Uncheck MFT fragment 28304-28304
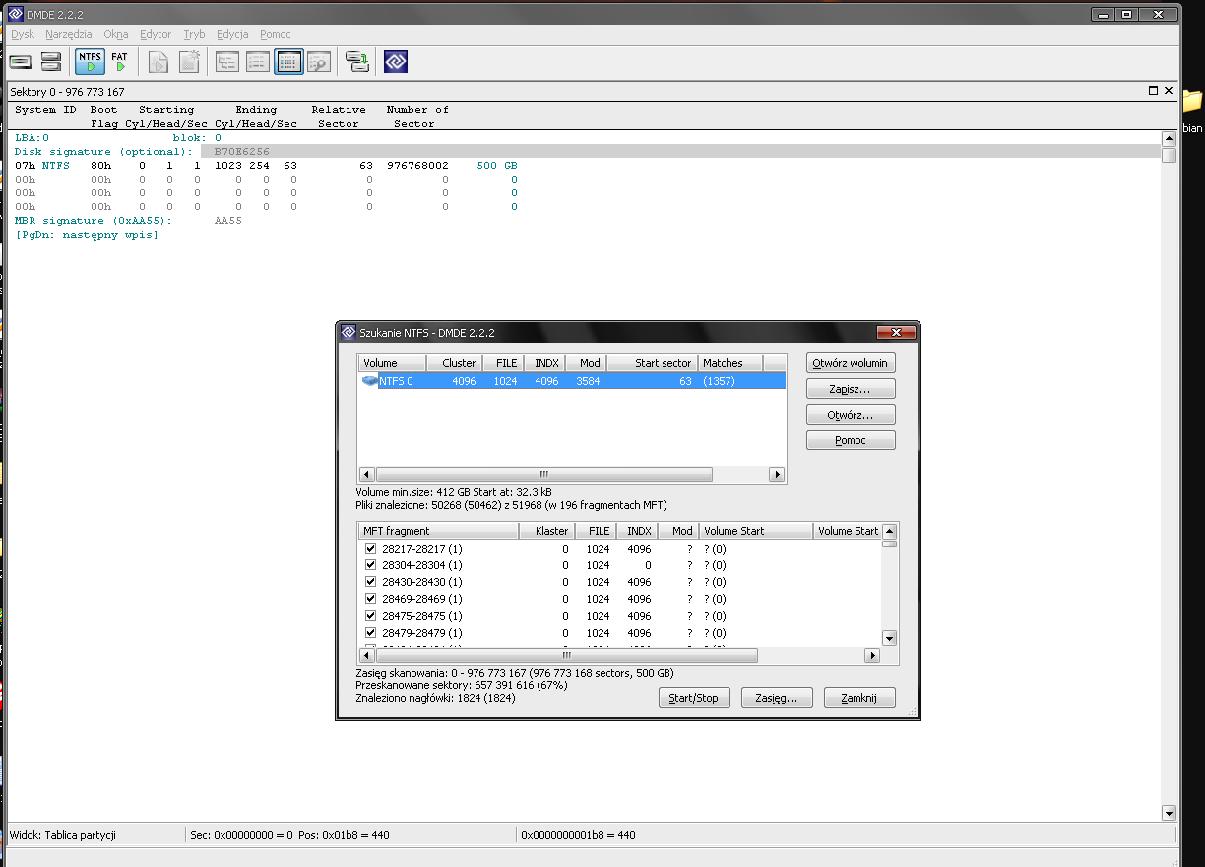 pyautogui.click(x=371, y=565)
